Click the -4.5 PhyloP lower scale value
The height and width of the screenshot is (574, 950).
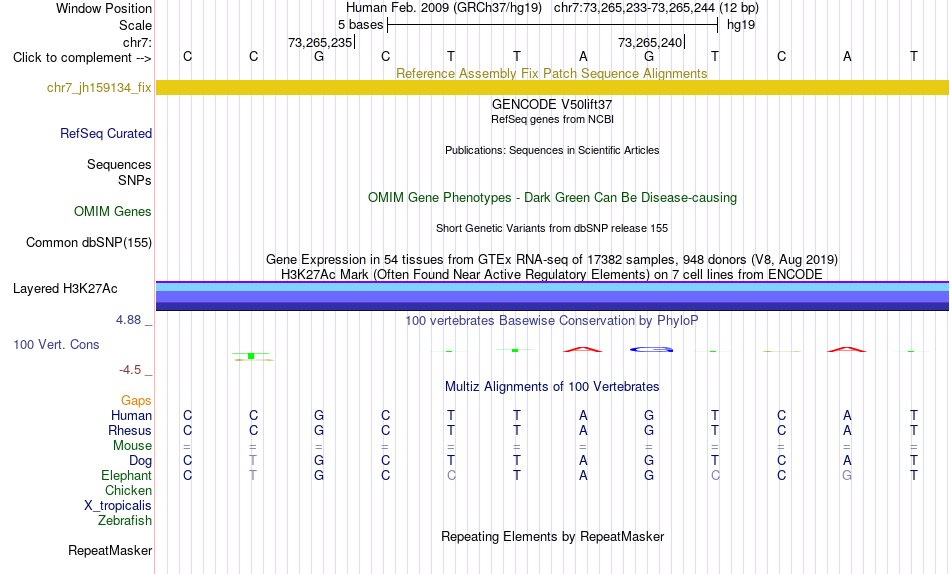click(130, 370)
